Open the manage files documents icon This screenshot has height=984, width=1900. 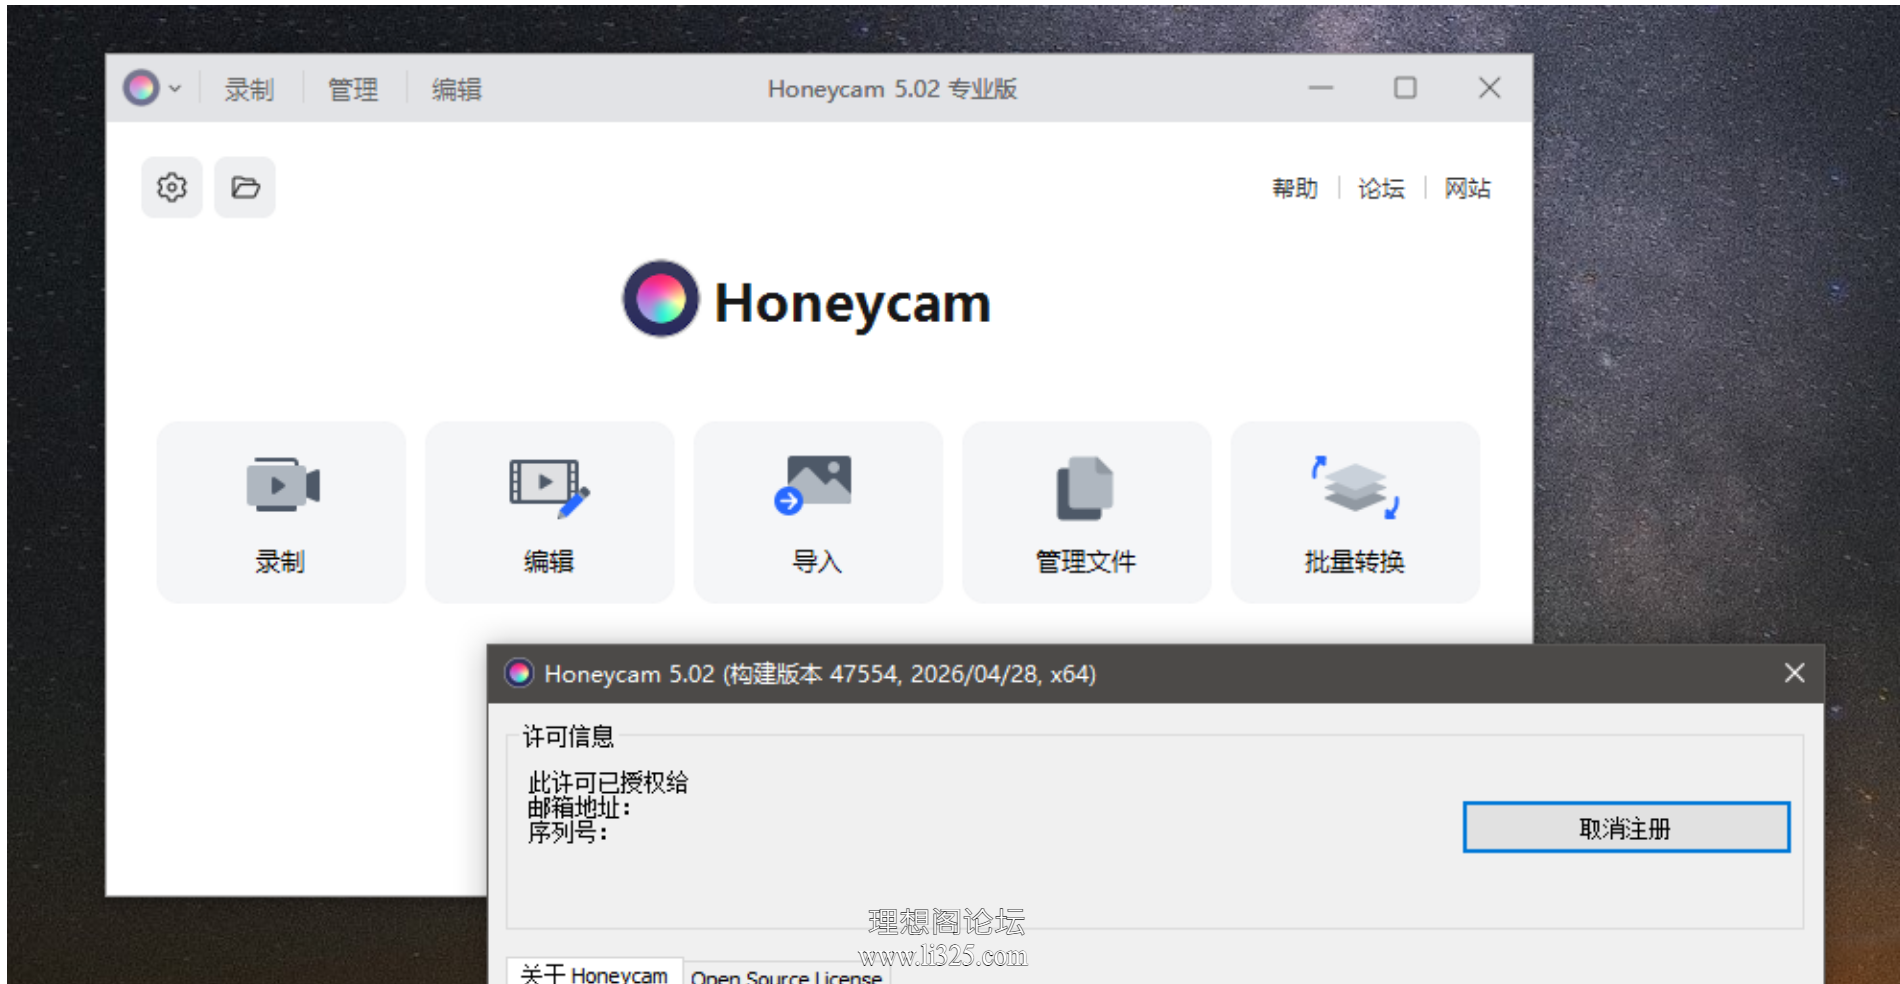click(x=1085, y=488)
